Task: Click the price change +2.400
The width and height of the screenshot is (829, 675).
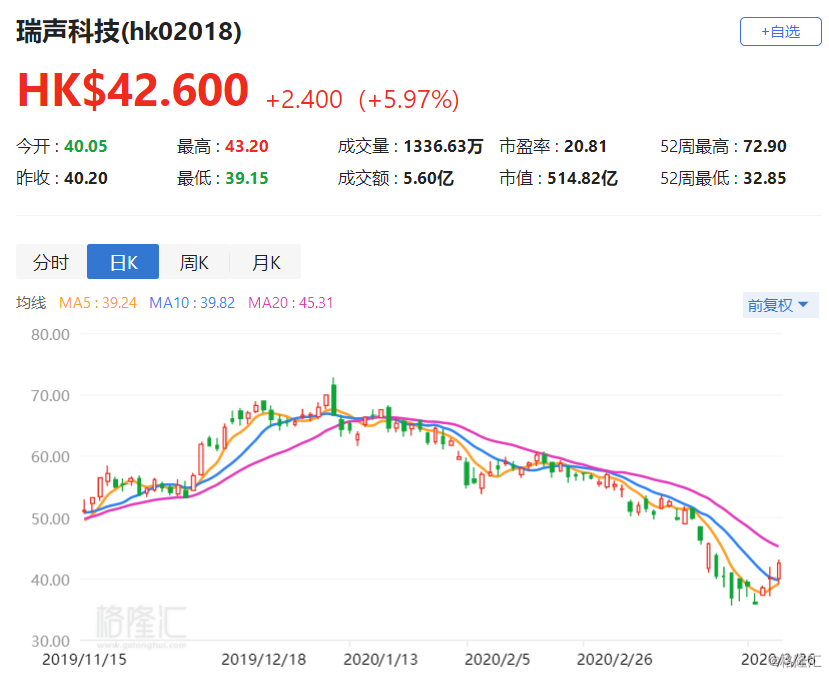Action: click(x=304, y=99)
